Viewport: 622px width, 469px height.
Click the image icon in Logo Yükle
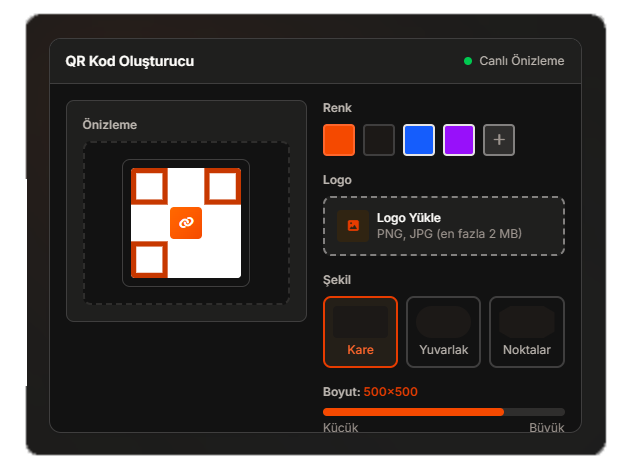click(x=353, y=226)
